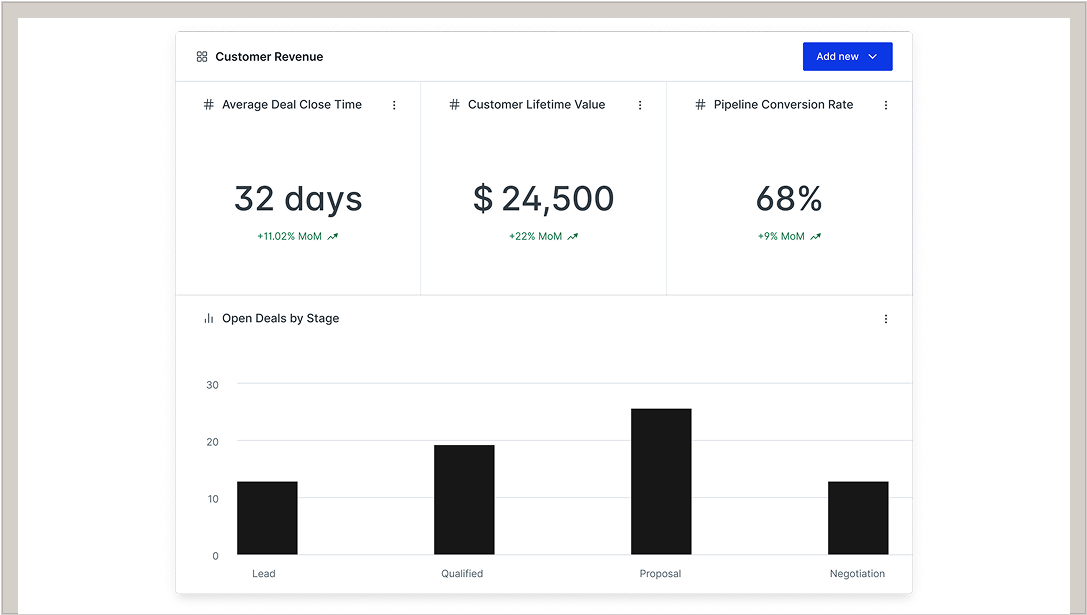Click the trend arrow icon next to +11.02% MoM
The height and width of the screenshot is (615, 1087).
[333, 237]
